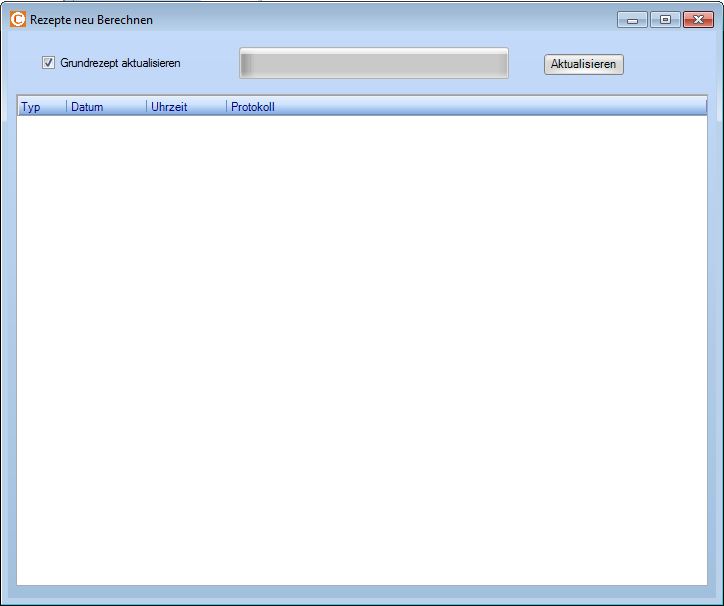Screen dimensions: 724x606
Task: Select the Uhrzeit column header
Action: point(169,107)
